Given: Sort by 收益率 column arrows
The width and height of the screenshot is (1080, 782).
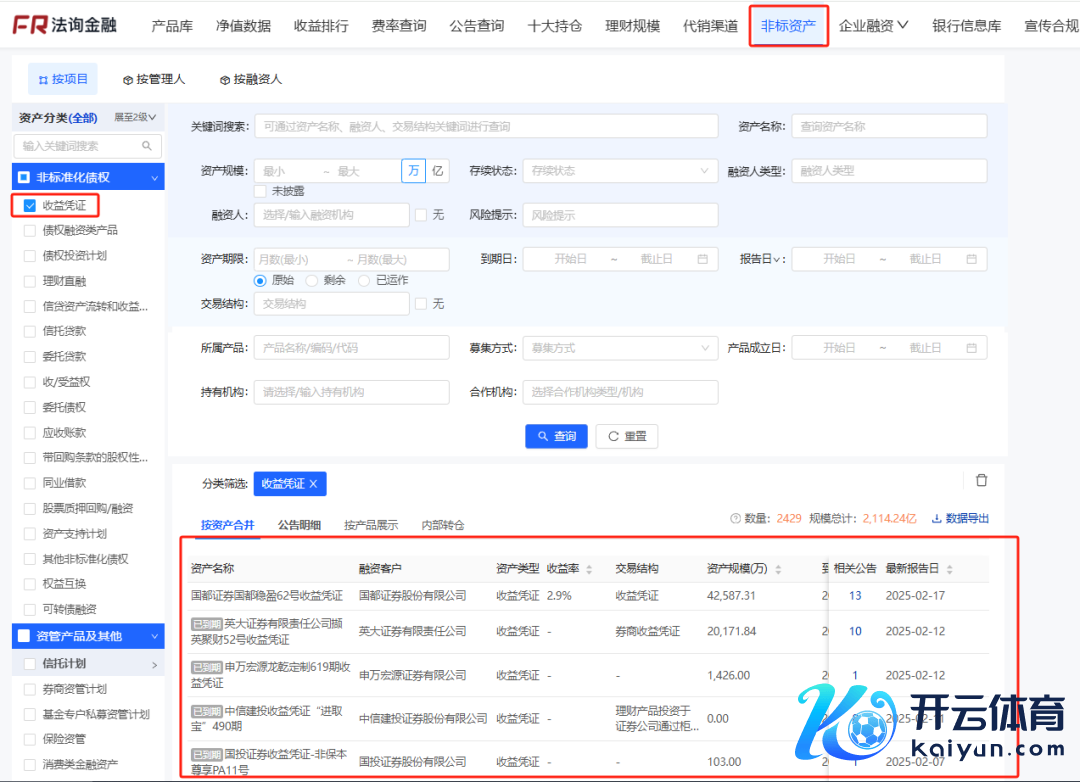Looking at the screenshot, I should (589, 569).
